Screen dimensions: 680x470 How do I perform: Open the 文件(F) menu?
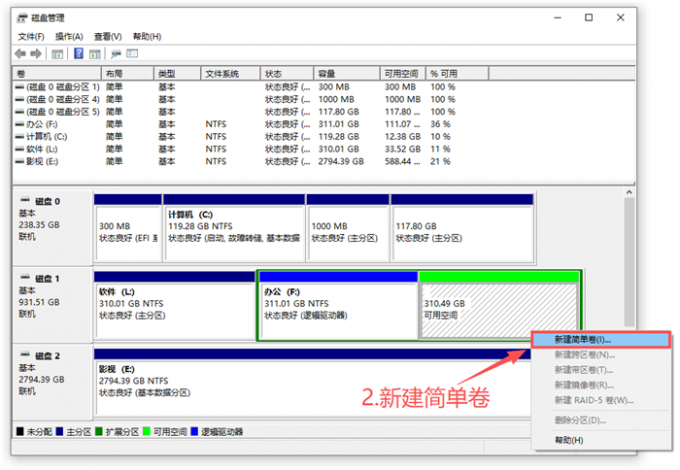coord(31,36)
